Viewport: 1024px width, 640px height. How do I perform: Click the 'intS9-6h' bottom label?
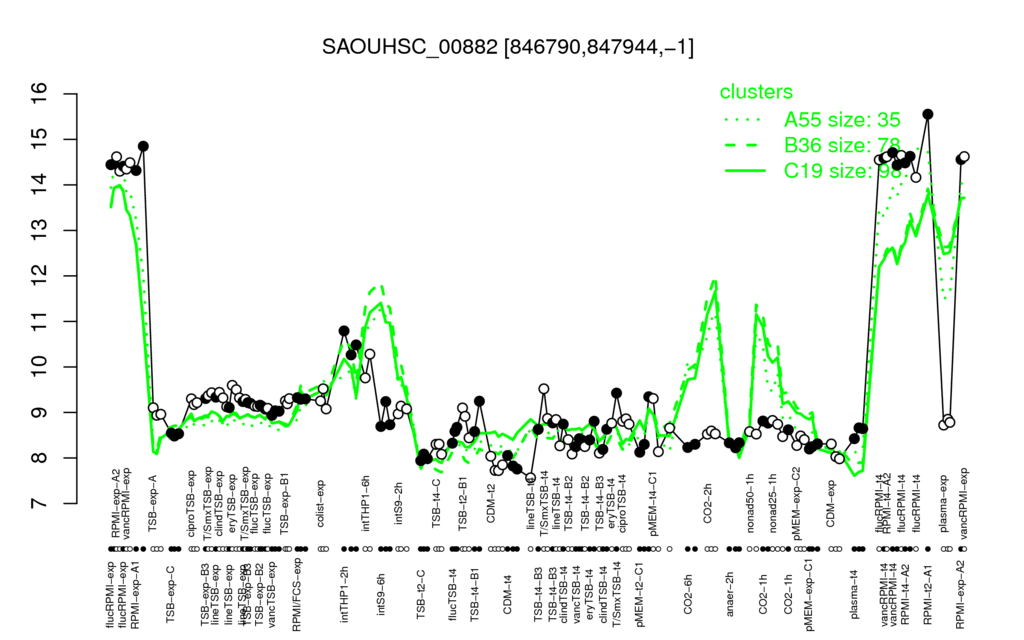381,593
